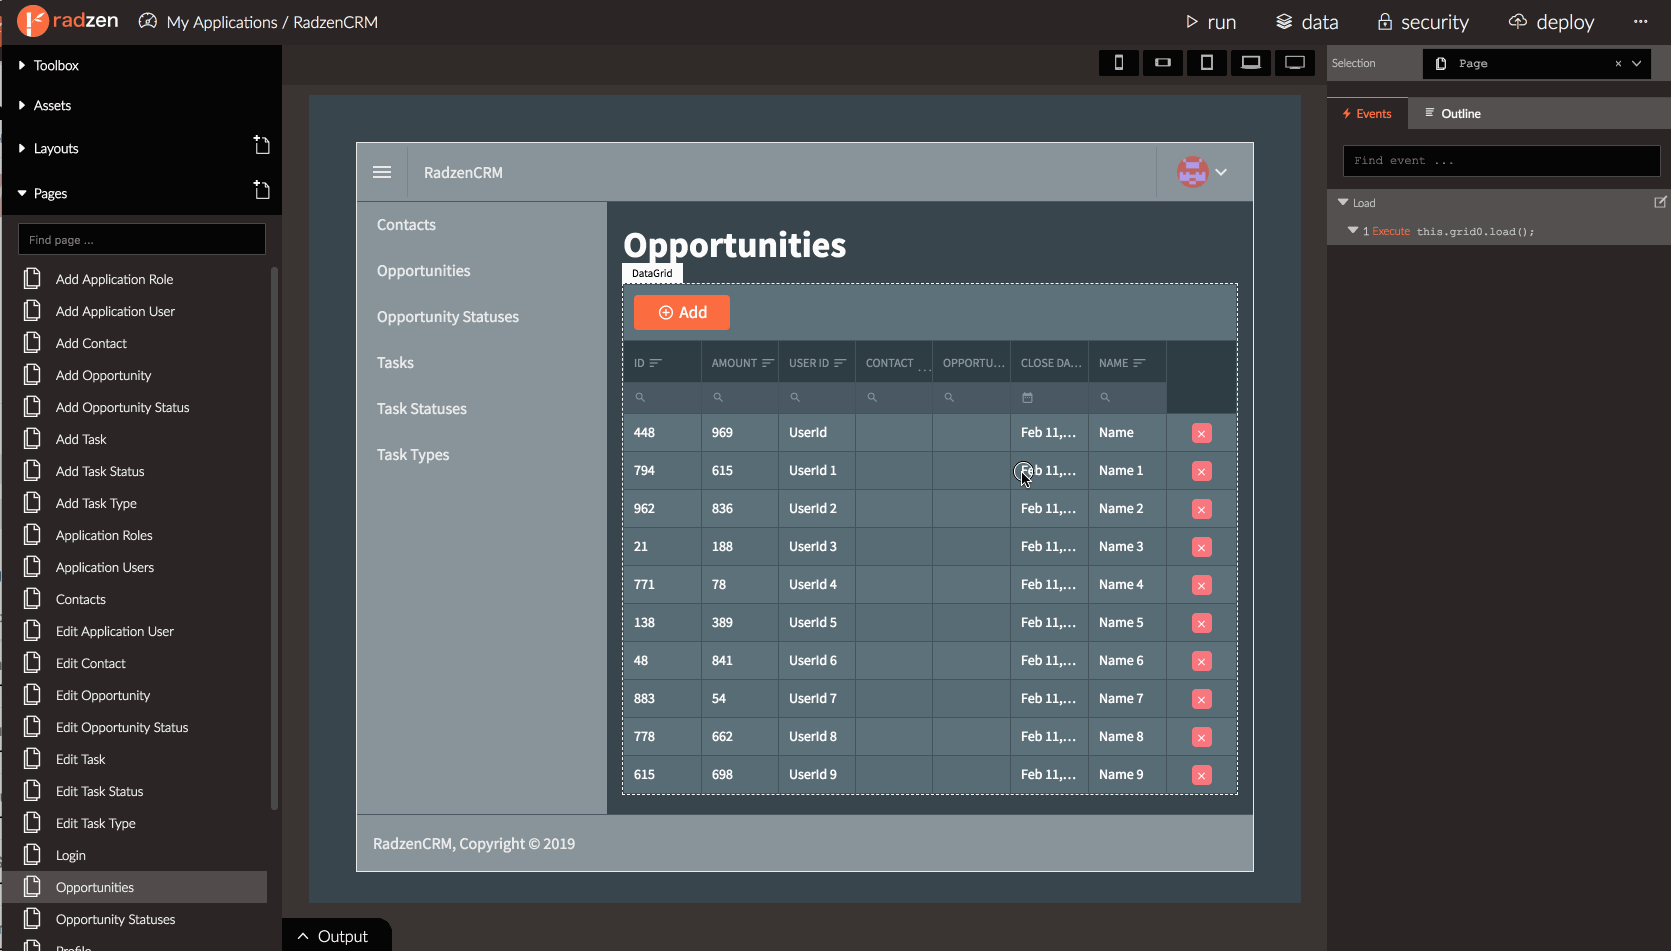Collapse the Execute this.grid0.load() action
The image size is (1671, 951).
tap(1353, 231)
